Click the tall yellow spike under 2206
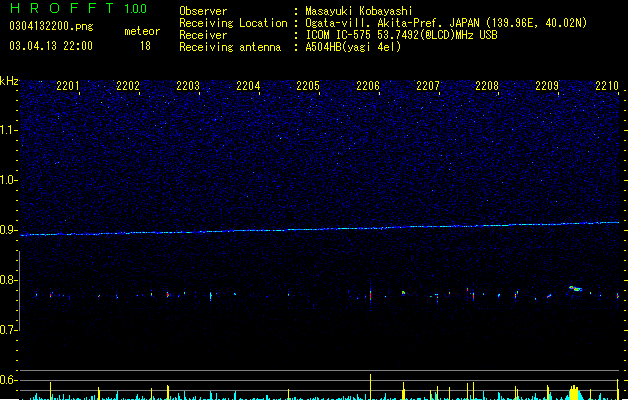 point(370,387)
